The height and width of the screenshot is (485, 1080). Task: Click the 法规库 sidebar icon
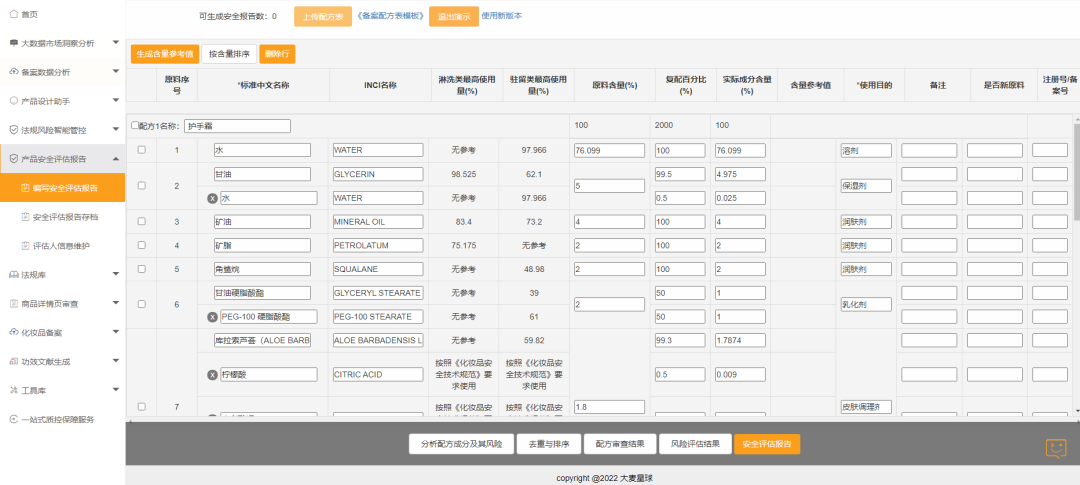(x=14, y=274)
